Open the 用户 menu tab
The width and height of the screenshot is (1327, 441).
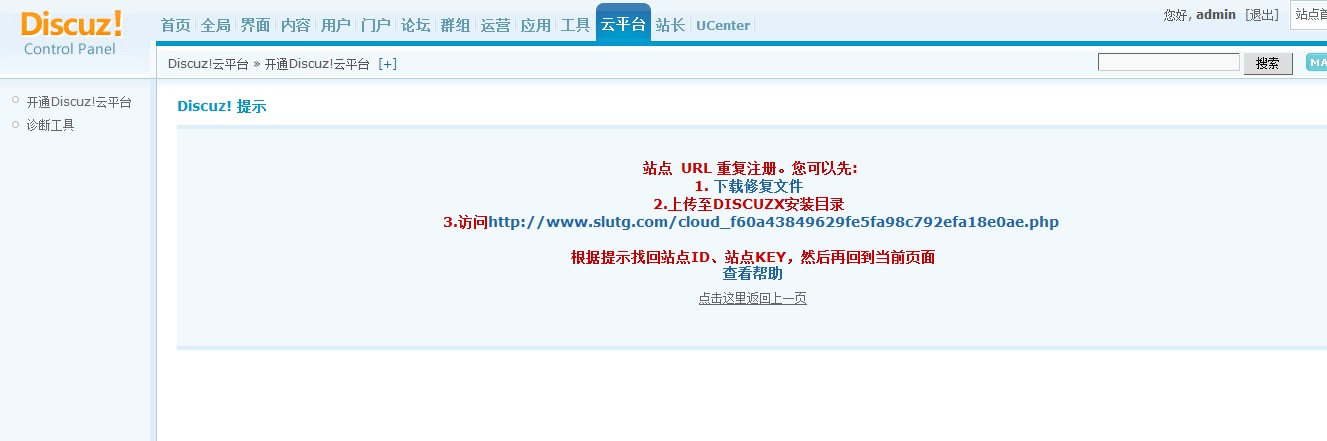point(335,25)
